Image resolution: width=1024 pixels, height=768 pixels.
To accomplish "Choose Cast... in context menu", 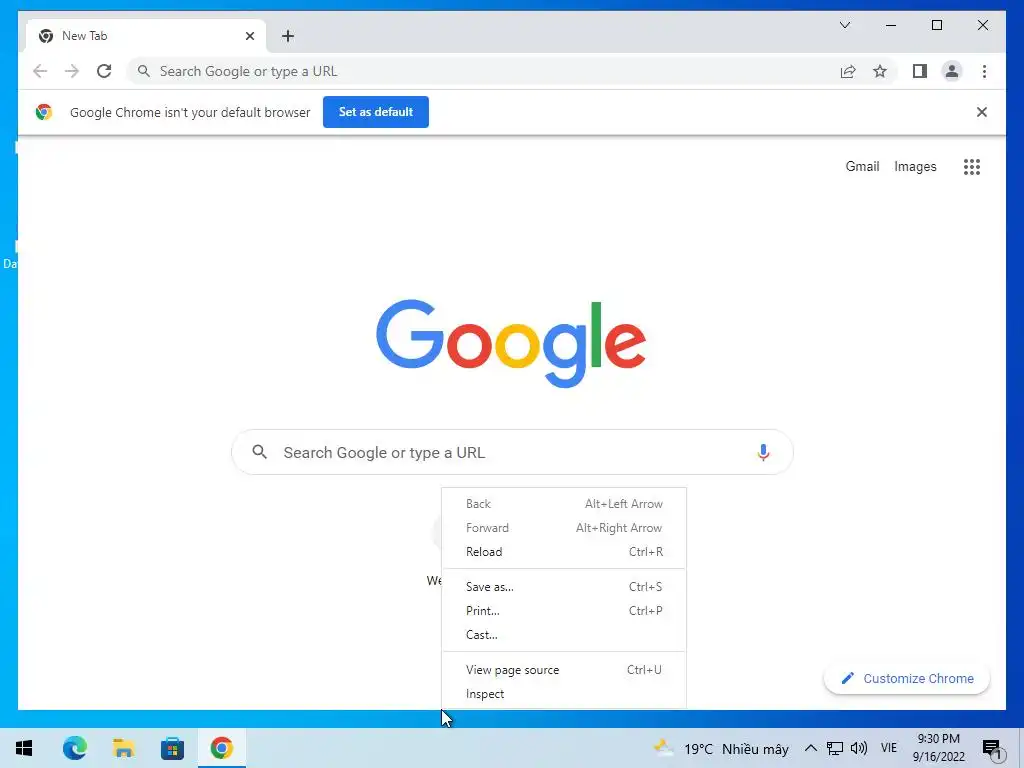I will [x=564, y=635].
